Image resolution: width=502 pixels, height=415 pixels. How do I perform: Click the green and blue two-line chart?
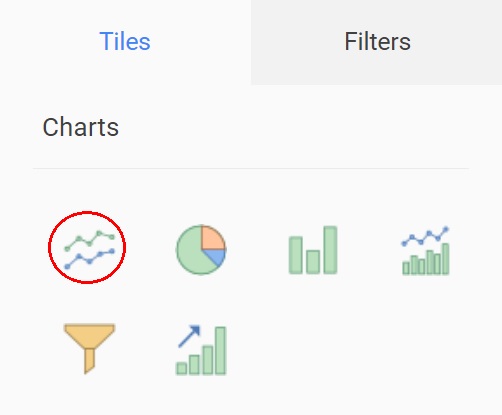(89, 250)
